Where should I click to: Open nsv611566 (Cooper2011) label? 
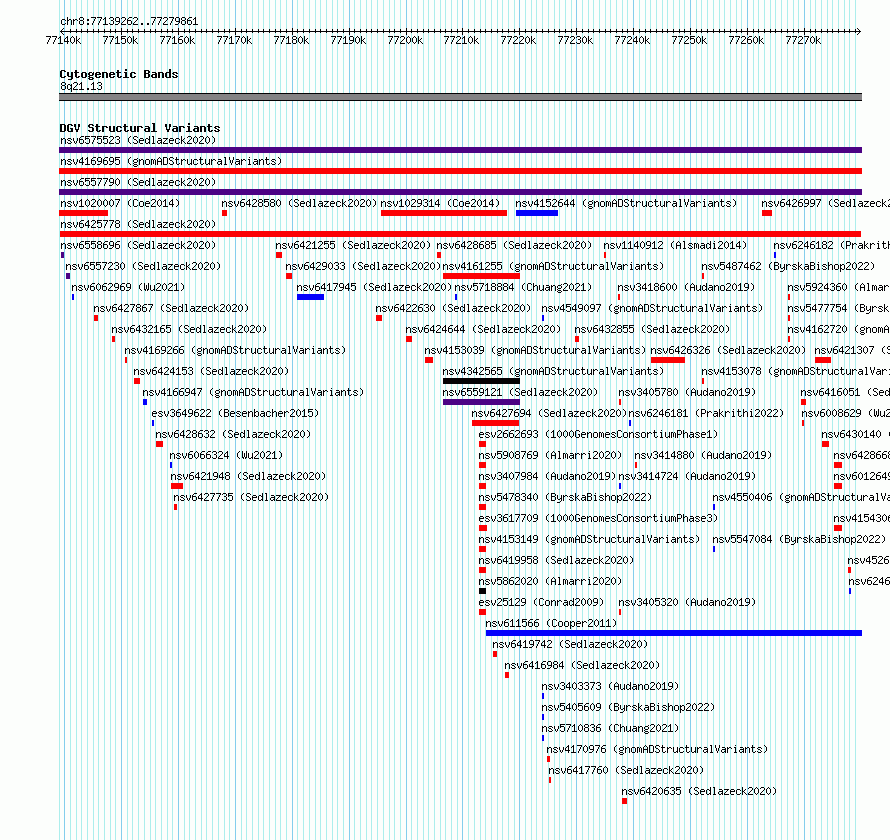pos(551,623)
